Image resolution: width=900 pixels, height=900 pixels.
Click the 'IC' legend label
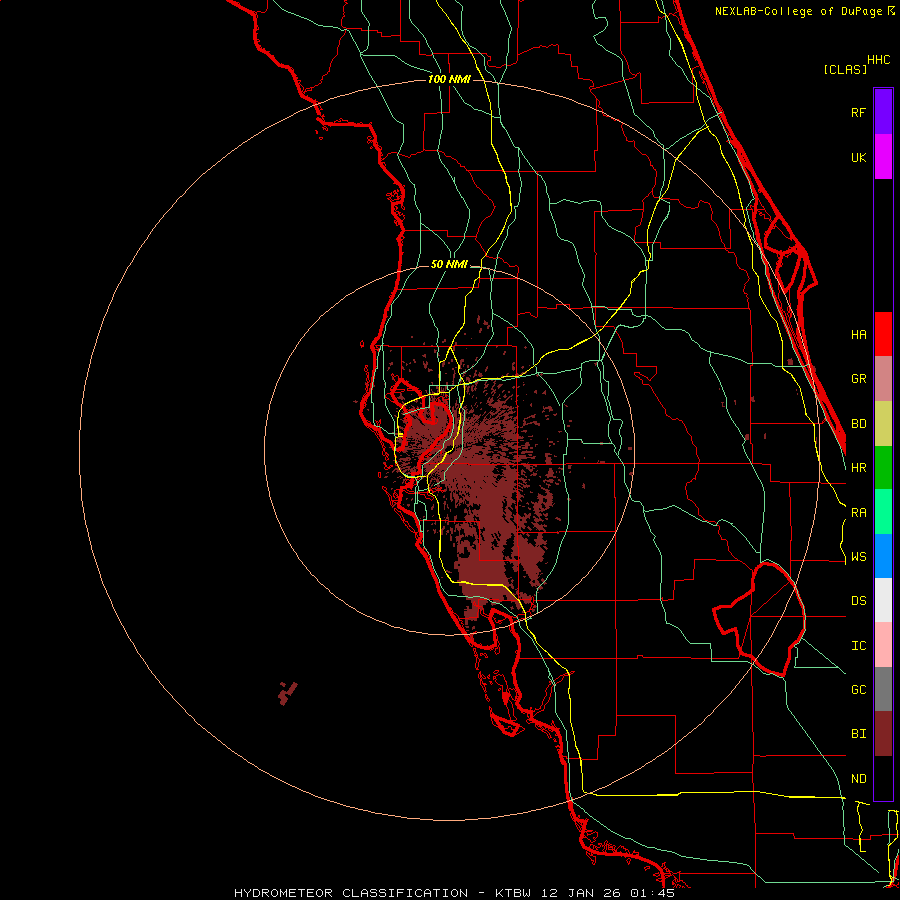click(858, 646)
